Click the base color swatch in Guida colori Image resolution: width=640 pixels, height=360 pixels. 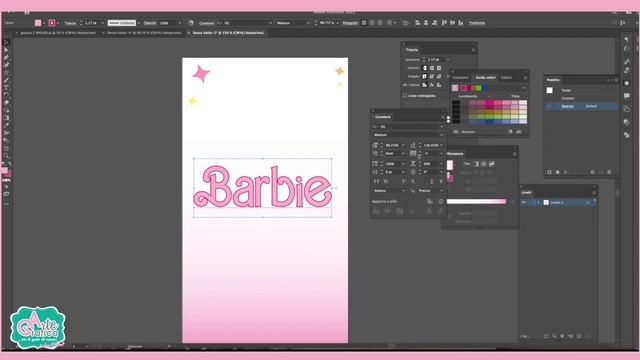click(x=455, y=88)
